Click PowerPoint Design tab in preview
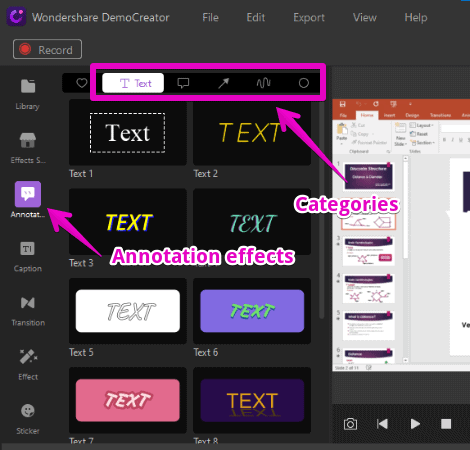The image size is (470, 450). click(412, 115)
